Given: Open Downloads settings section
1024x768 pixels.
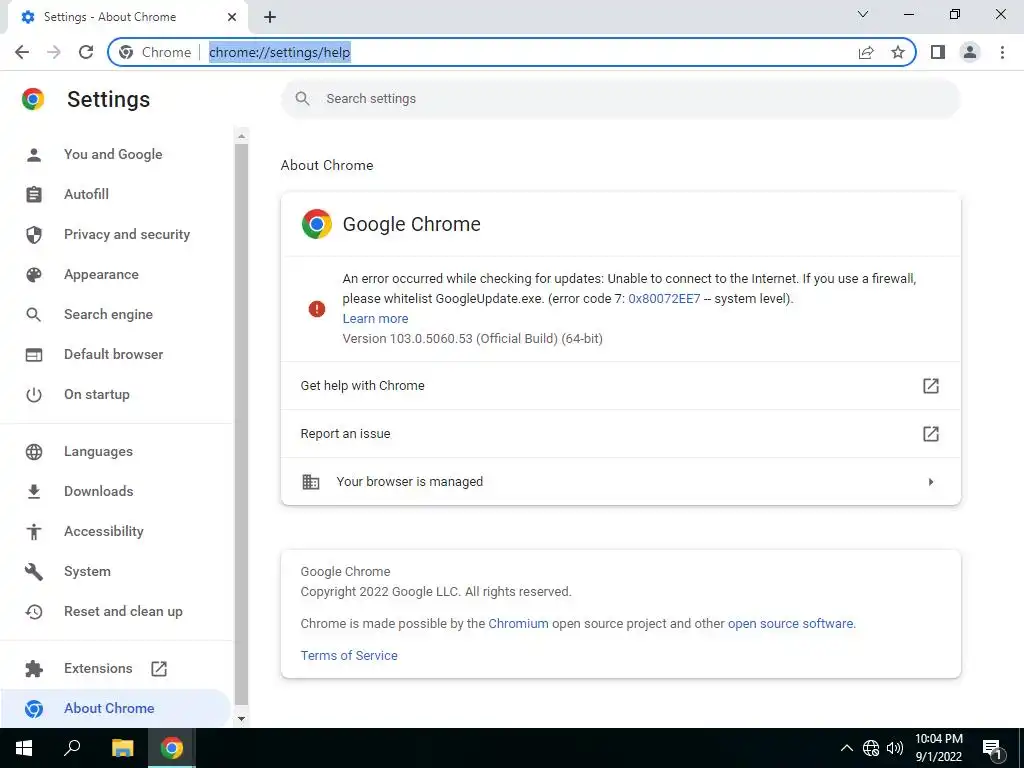Looking at the screenshot, I should 99,491.
